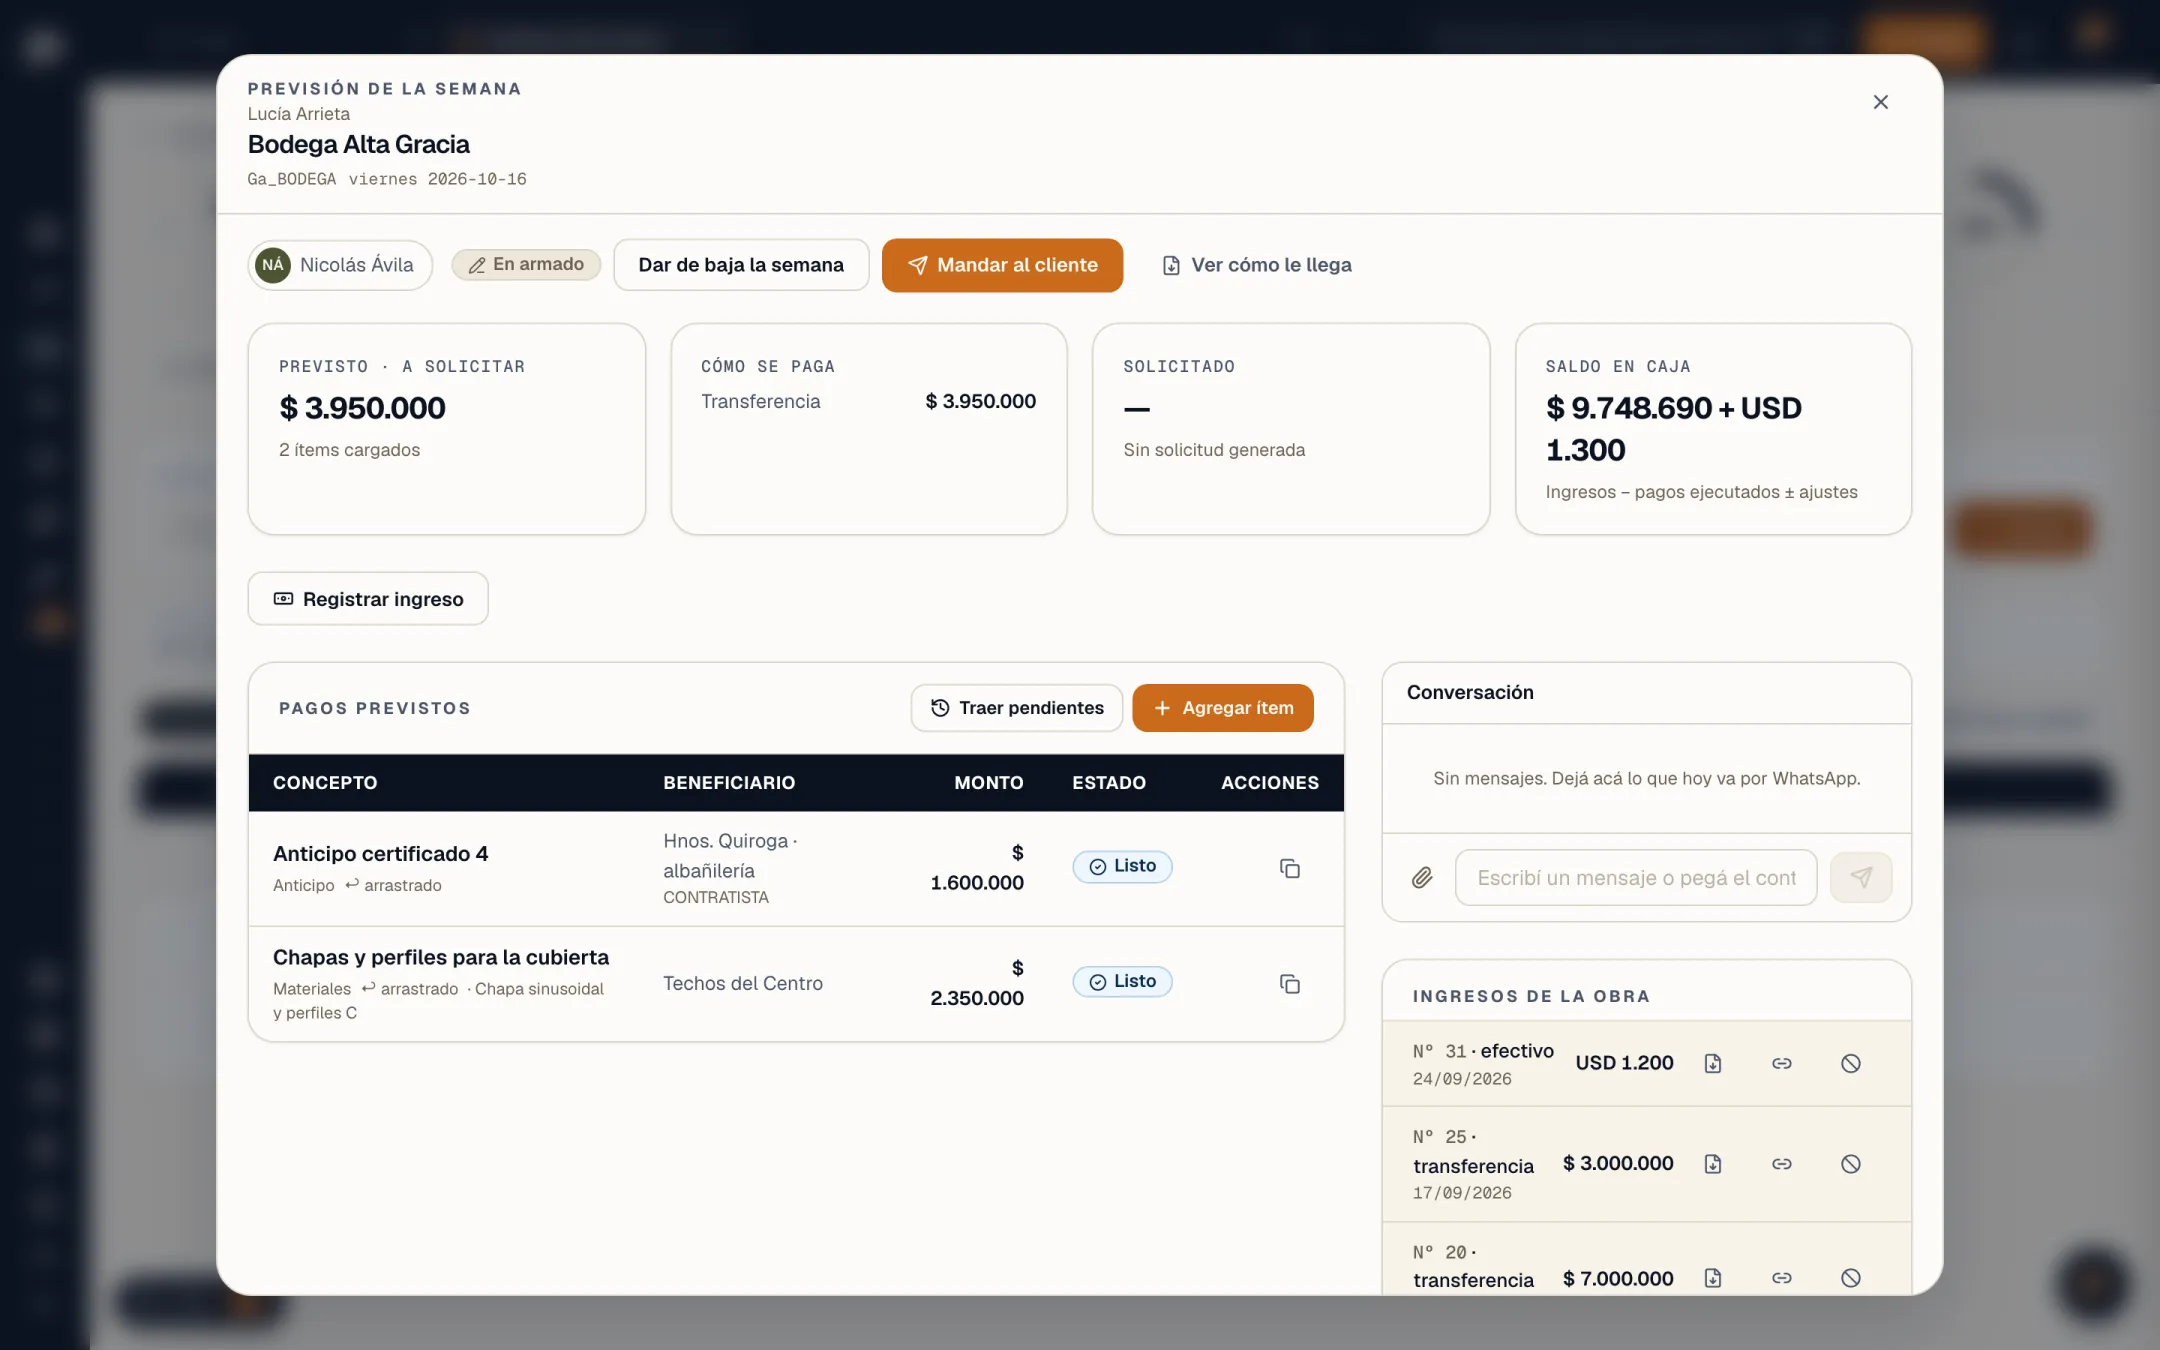2160x1350 pixels.
Task: Duplicate the Anticipo certificado 4 row
Action: [1290, 868]
